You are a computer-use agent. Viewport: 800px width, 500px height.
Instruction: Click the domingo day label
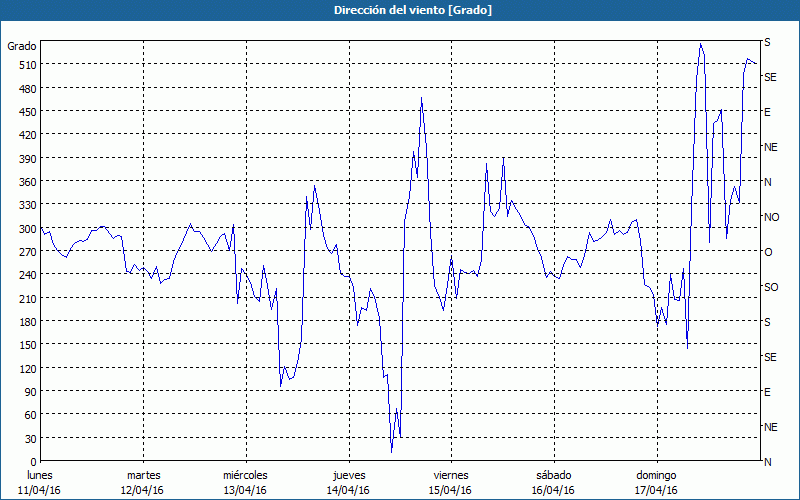[x=656, y=475]
